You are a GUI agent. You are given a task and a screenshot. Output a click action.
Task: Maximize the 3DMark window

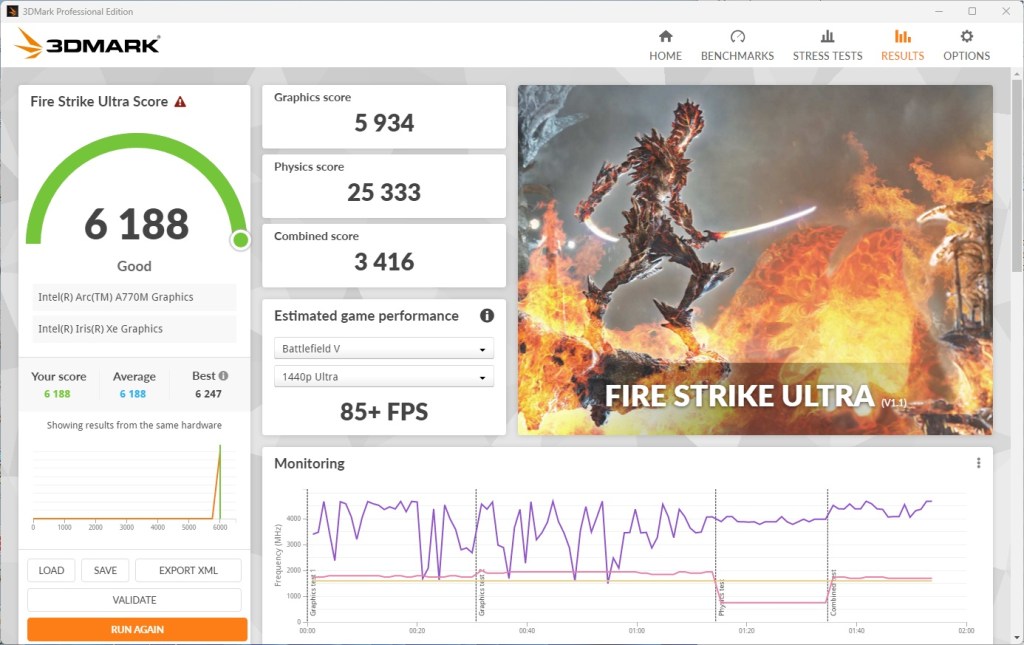point(972,11)
